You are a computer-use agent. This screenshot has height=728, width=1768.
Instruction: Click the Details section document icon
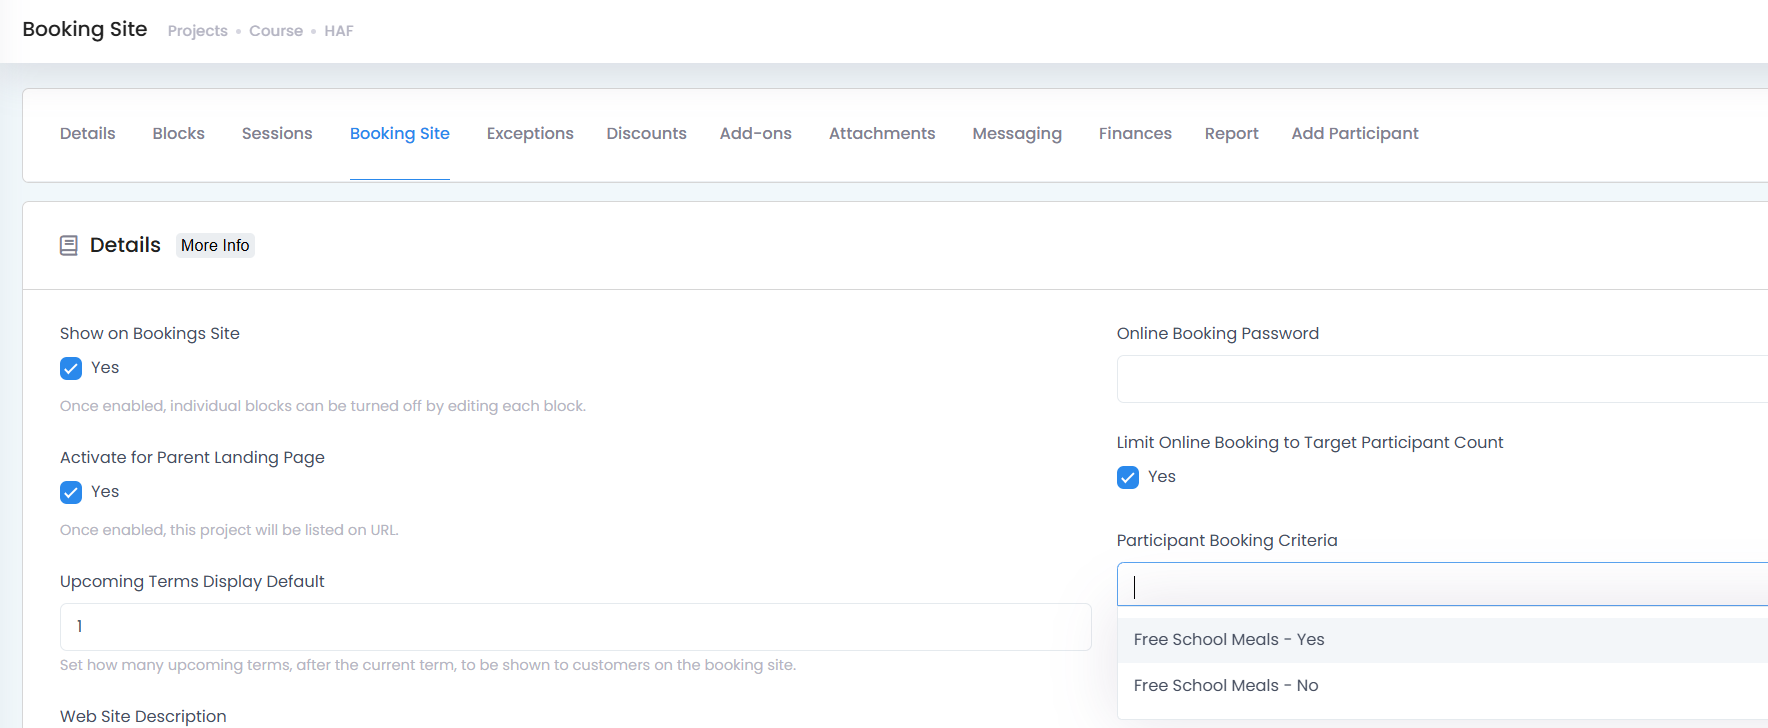point(69,245)
